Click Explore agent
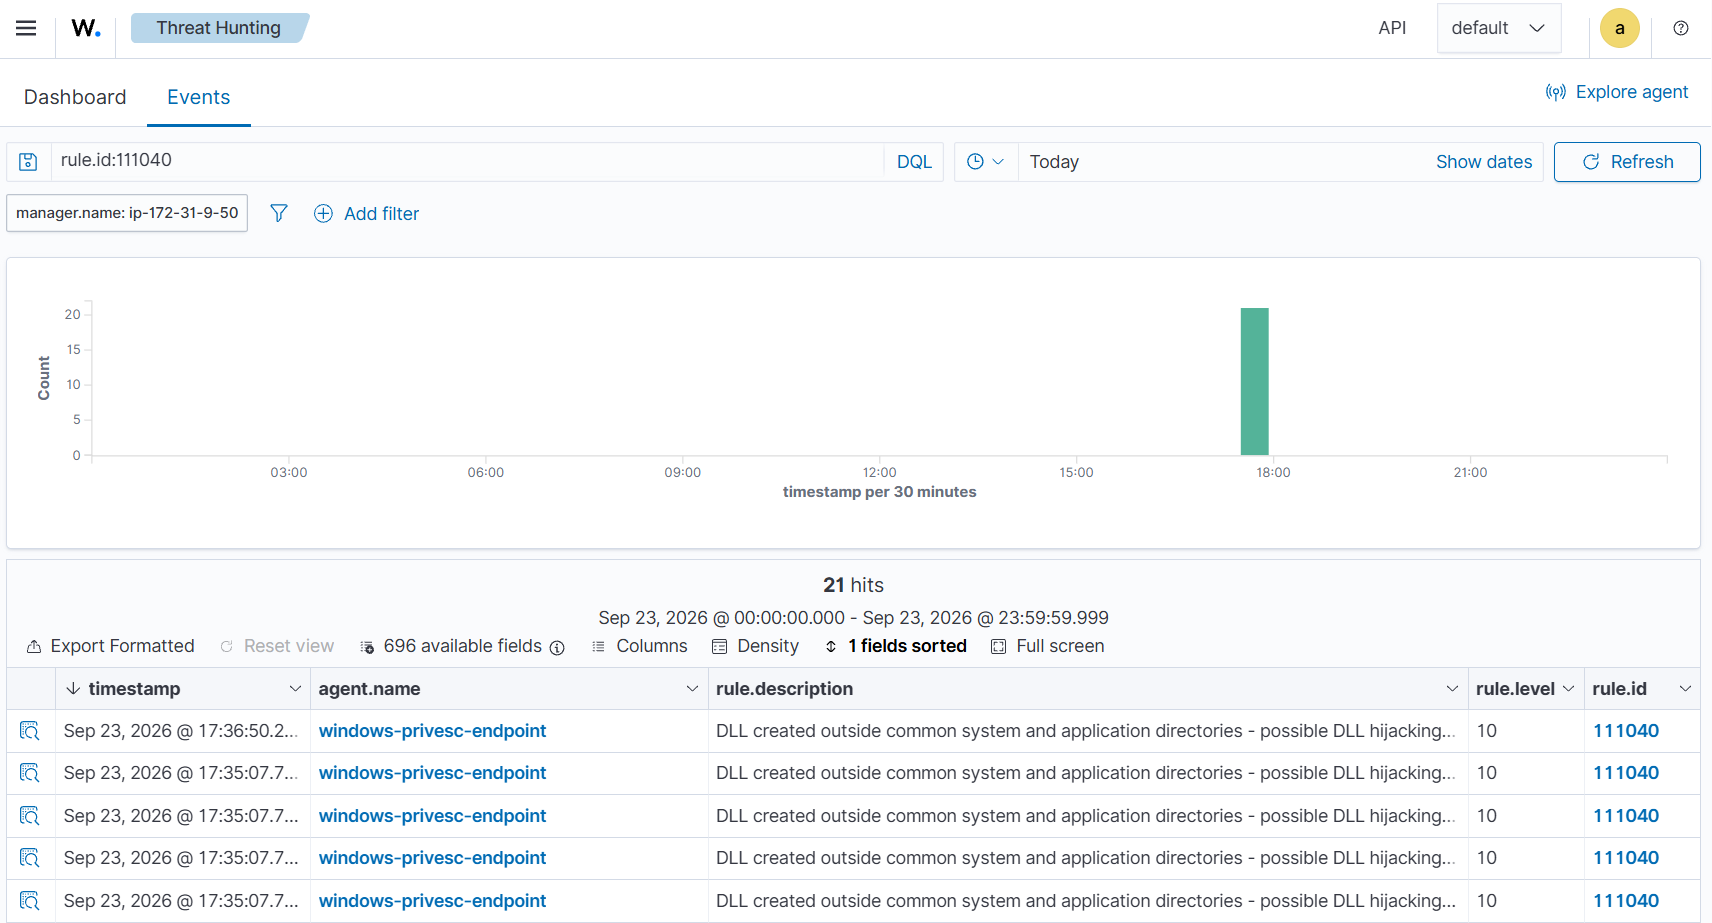Screen dimensions: 1712x923 click(x=1617, y=92)
